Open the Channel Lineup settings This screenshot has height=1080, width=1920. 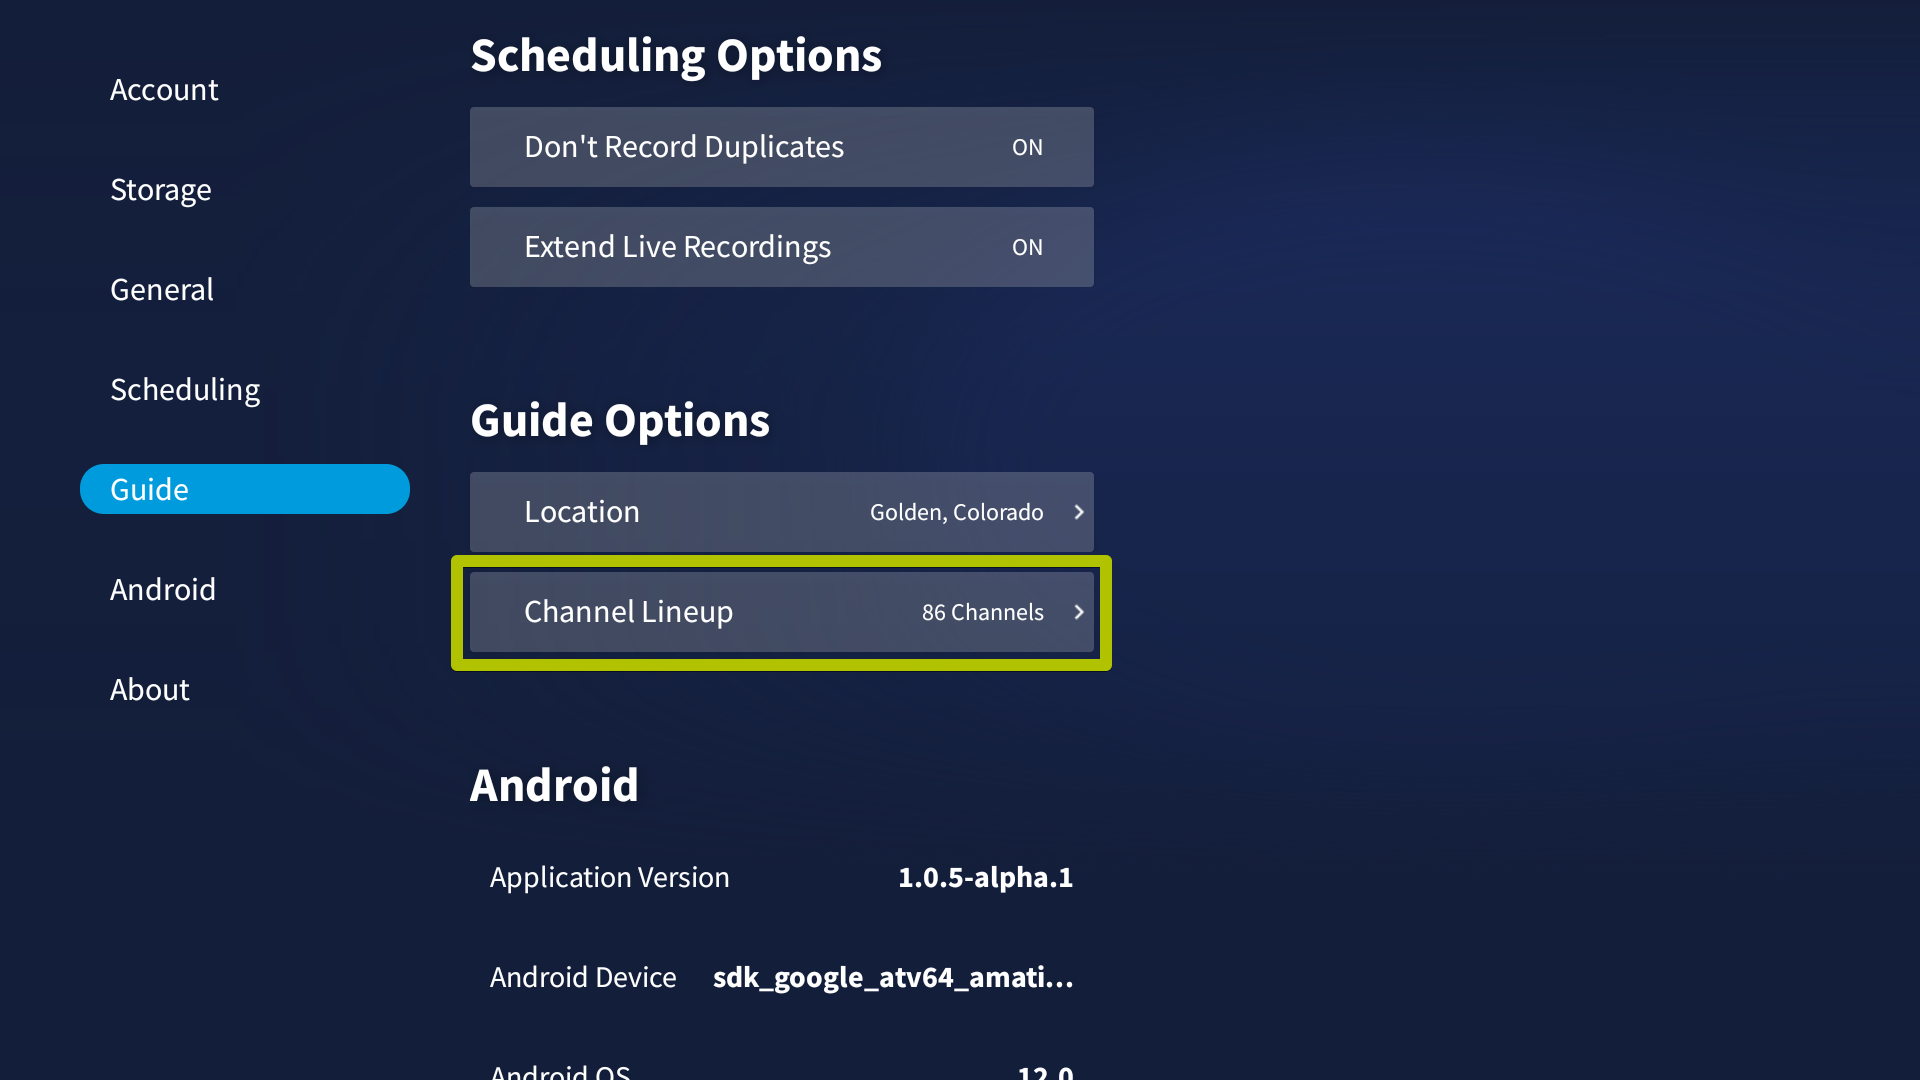tap(782, 612)
